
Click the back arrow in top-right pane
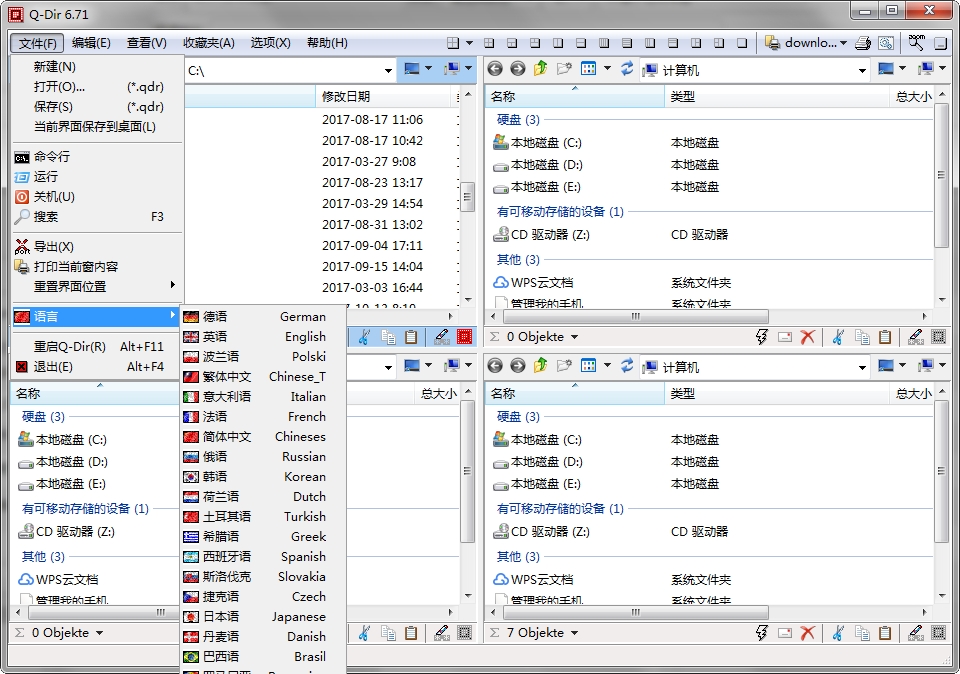[495, 69]
